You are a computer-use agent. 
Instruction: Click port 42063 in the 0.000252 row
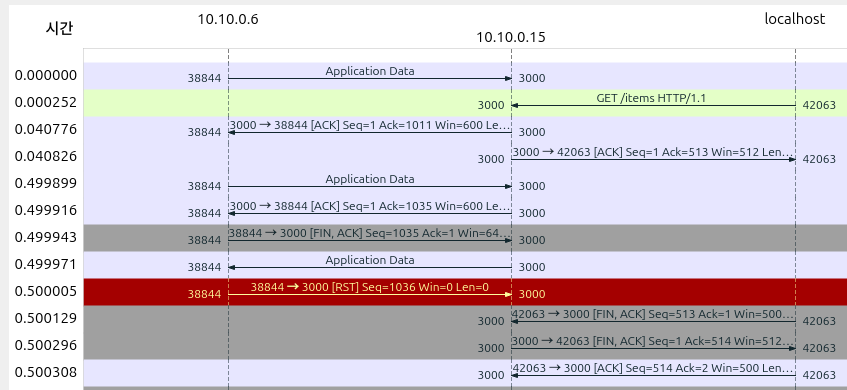point(819,105)
